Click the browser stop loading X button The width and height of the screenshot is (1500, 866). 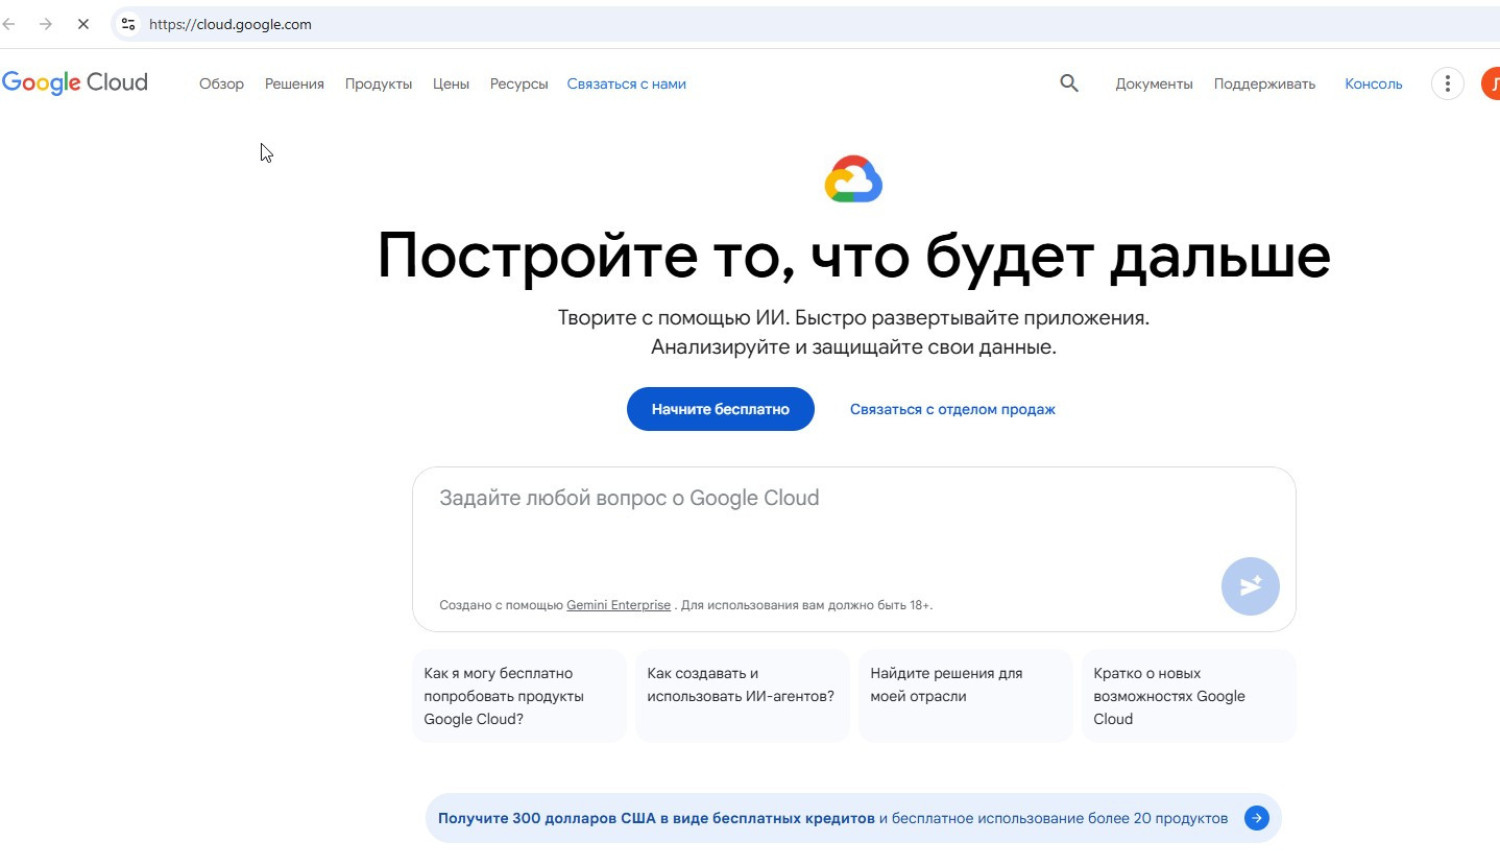(83, 24)
